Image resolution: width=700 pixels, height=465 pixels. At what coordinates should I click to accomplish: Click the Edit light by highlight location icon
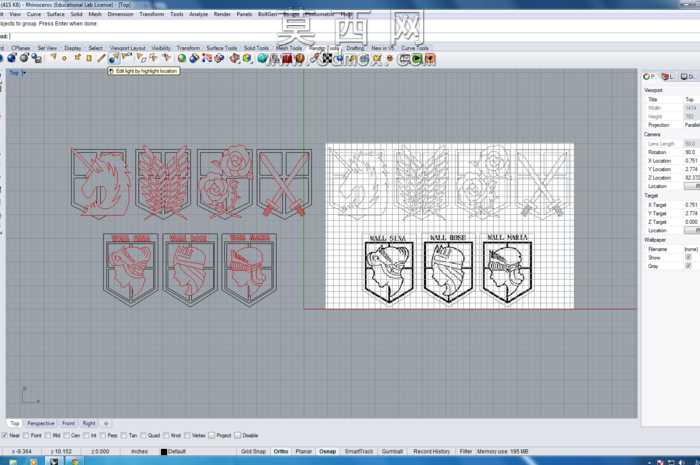coord(114,58)
